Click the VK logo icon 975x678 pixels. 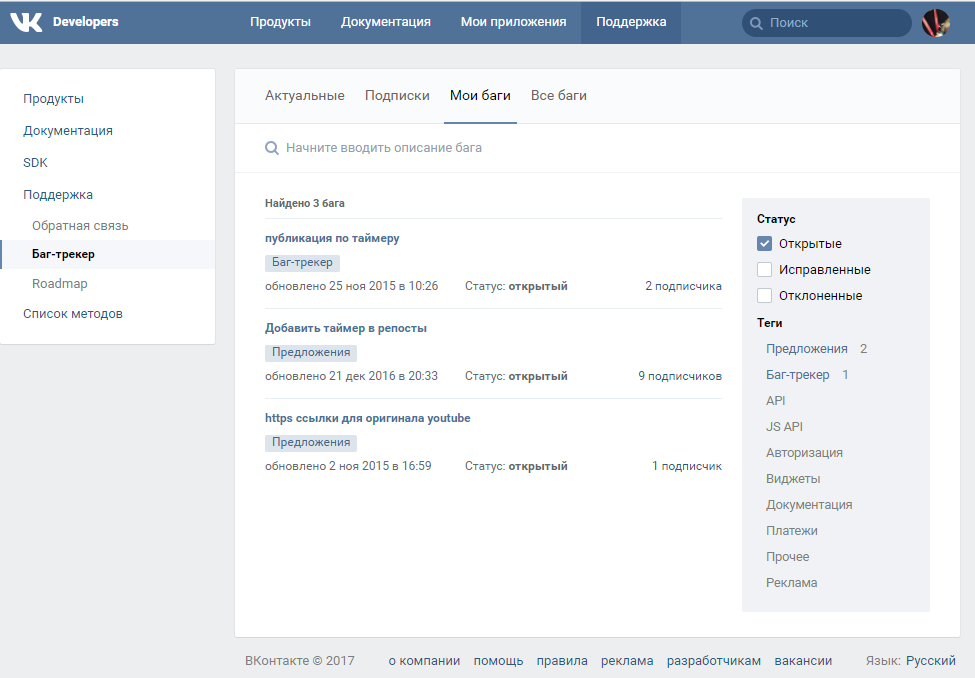(26, 22)
